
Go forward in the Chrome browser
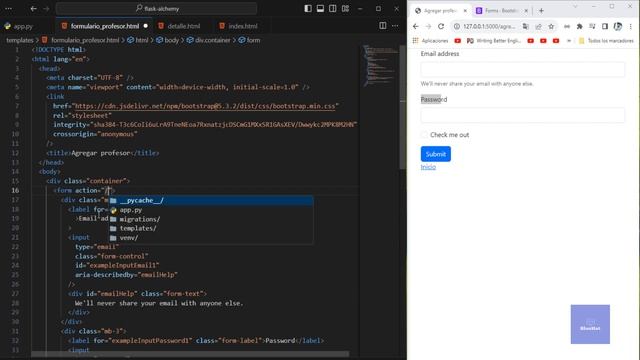pyautogui.click(x=428, y=26)
